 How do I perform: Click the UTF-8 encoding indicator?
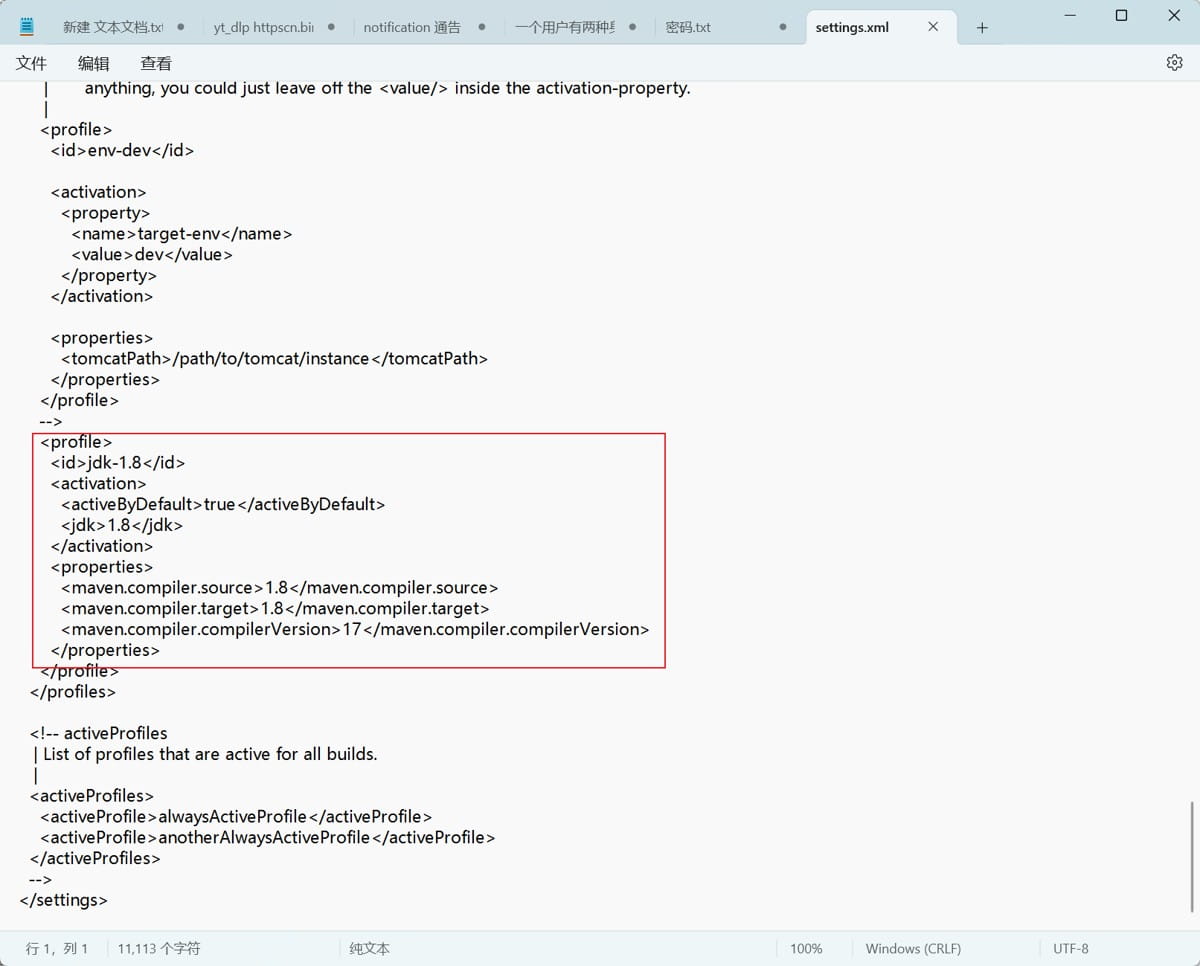point(1070,948)
